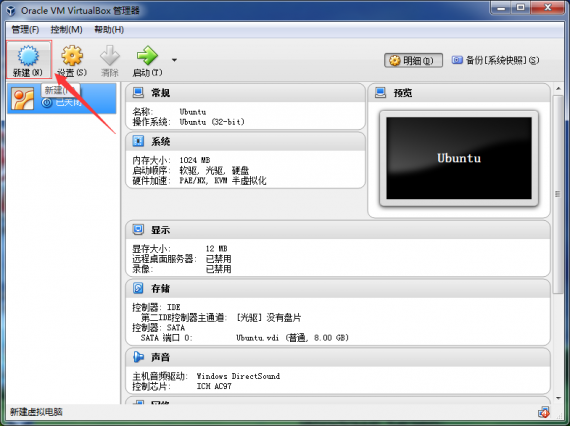This screenshot has width=570, height=426.
Task: Close the VirtualBox manager window
Action: 547,7
